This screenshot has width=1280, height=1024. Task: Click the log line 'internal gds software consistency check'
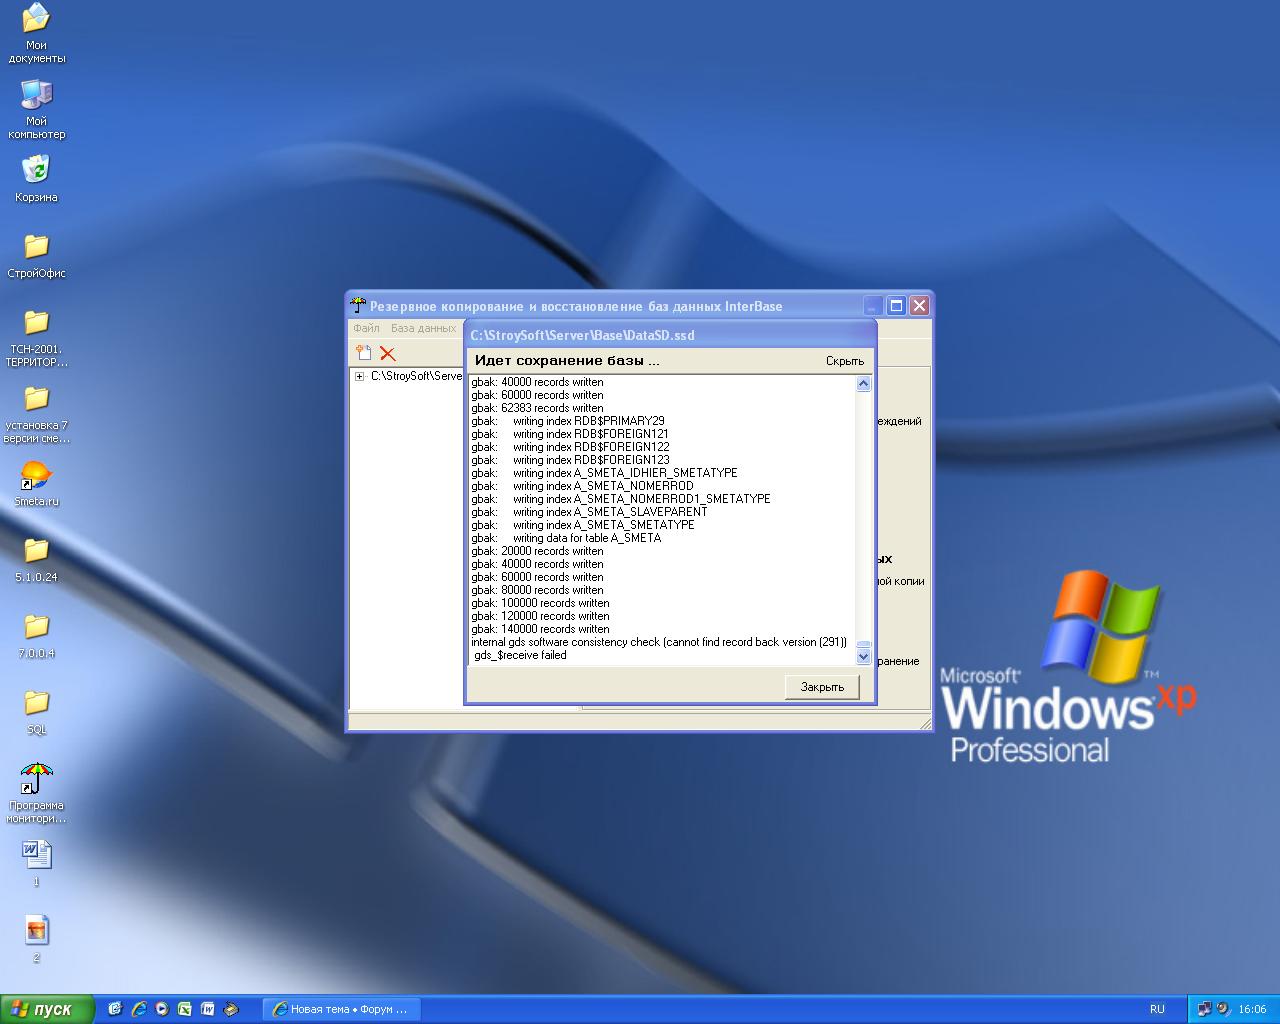point(659,642)
